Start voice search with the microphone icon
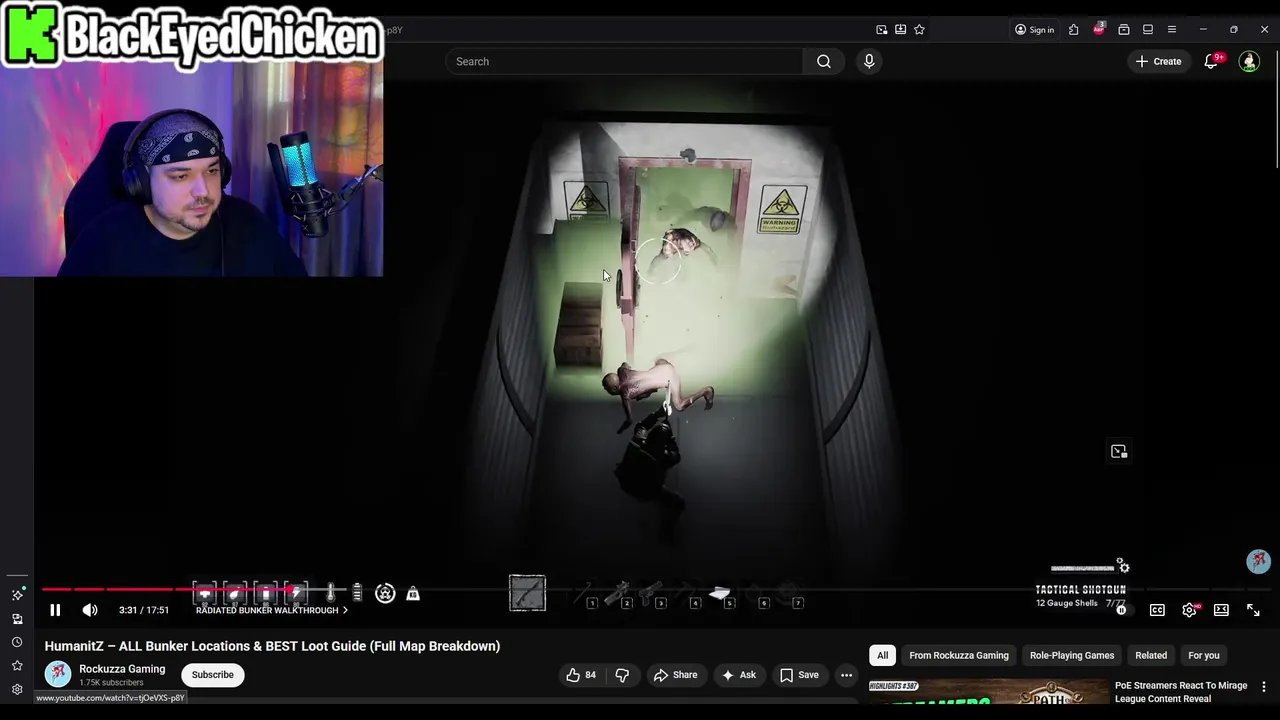 click(869, 61)
